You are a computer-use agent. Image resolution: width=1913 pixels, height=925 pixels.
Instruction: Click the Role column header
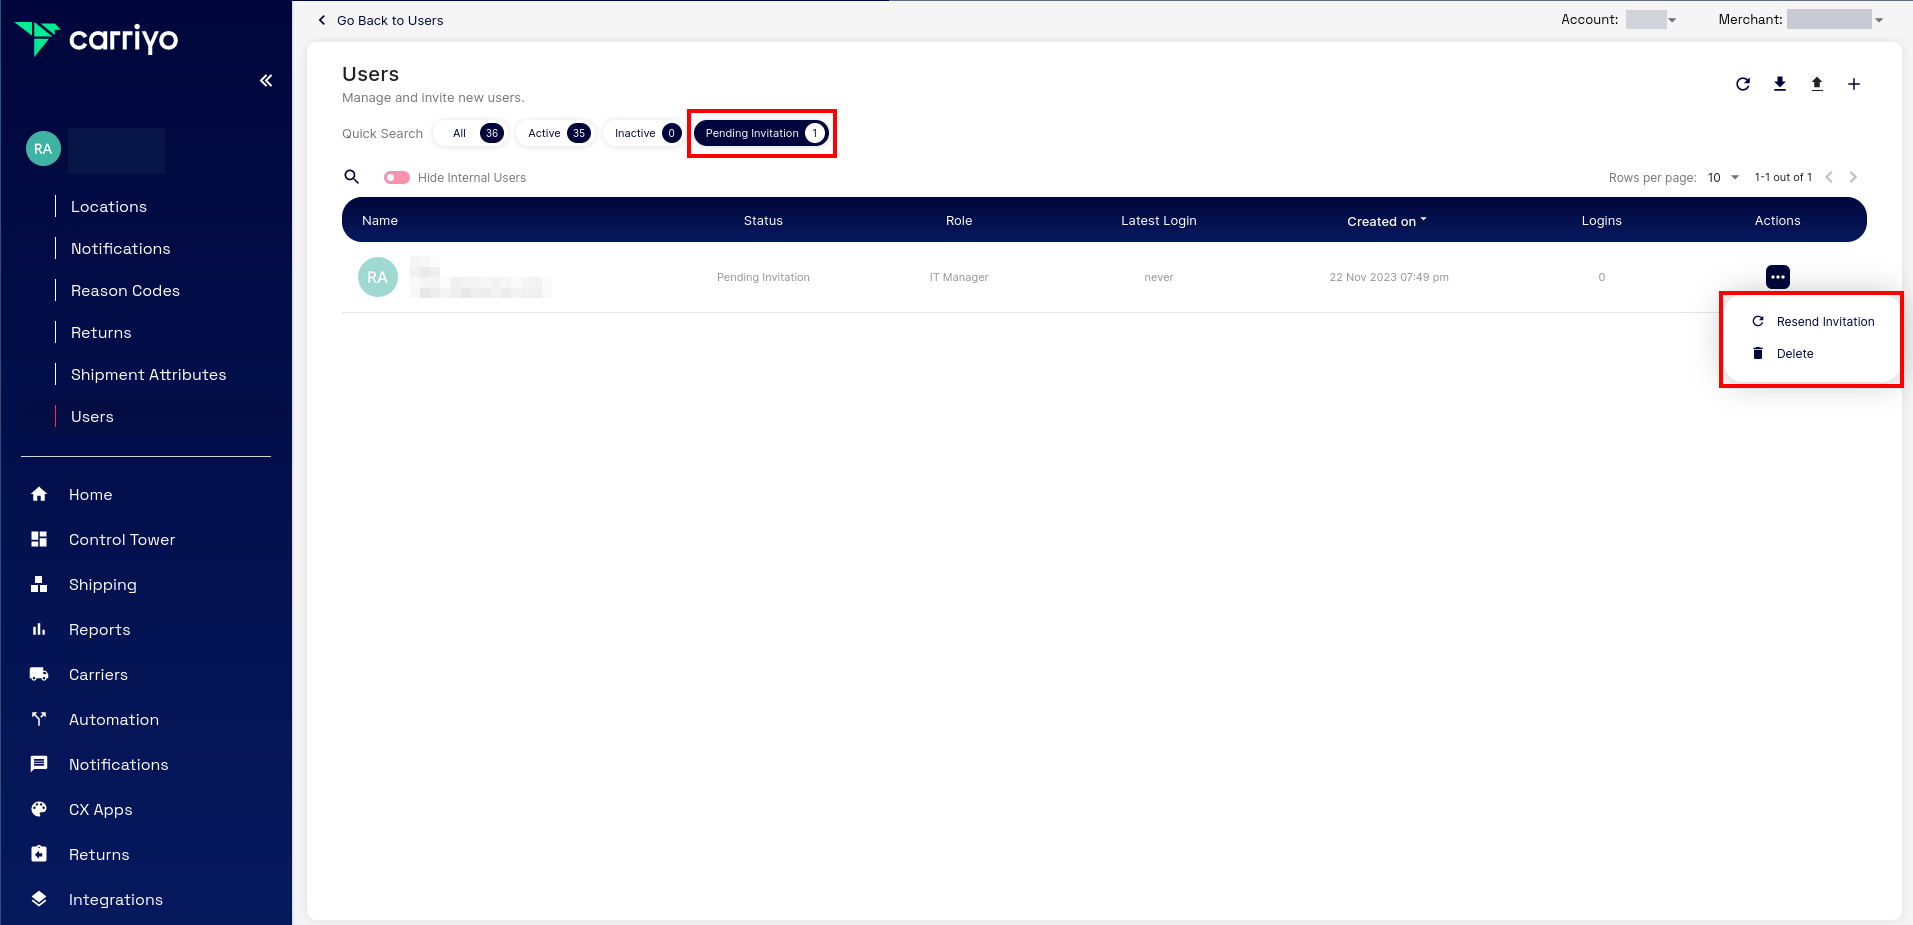coord(959,221)
